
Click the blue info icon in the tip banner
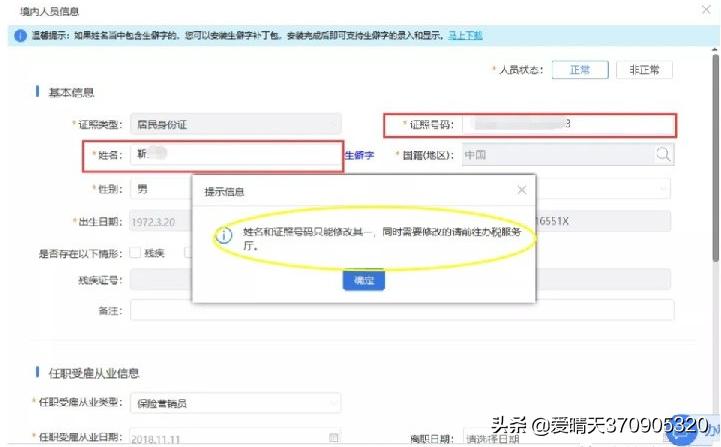pyautogui.click(x=20, y=36)
